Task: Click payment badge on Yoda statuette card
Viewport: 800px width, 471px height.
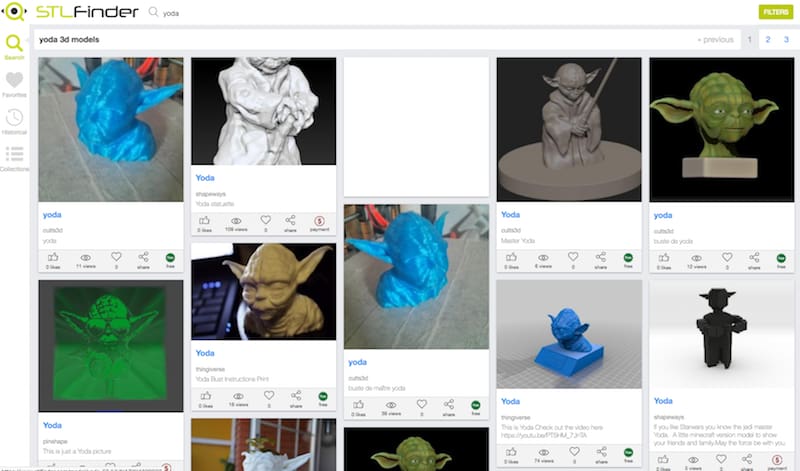Action: click(319, 223)
